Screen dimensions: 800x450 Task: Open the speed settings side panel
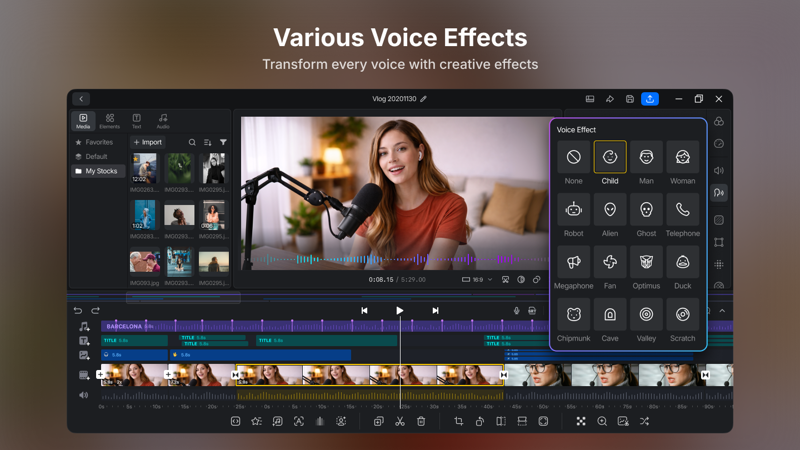tap(719, 143)
